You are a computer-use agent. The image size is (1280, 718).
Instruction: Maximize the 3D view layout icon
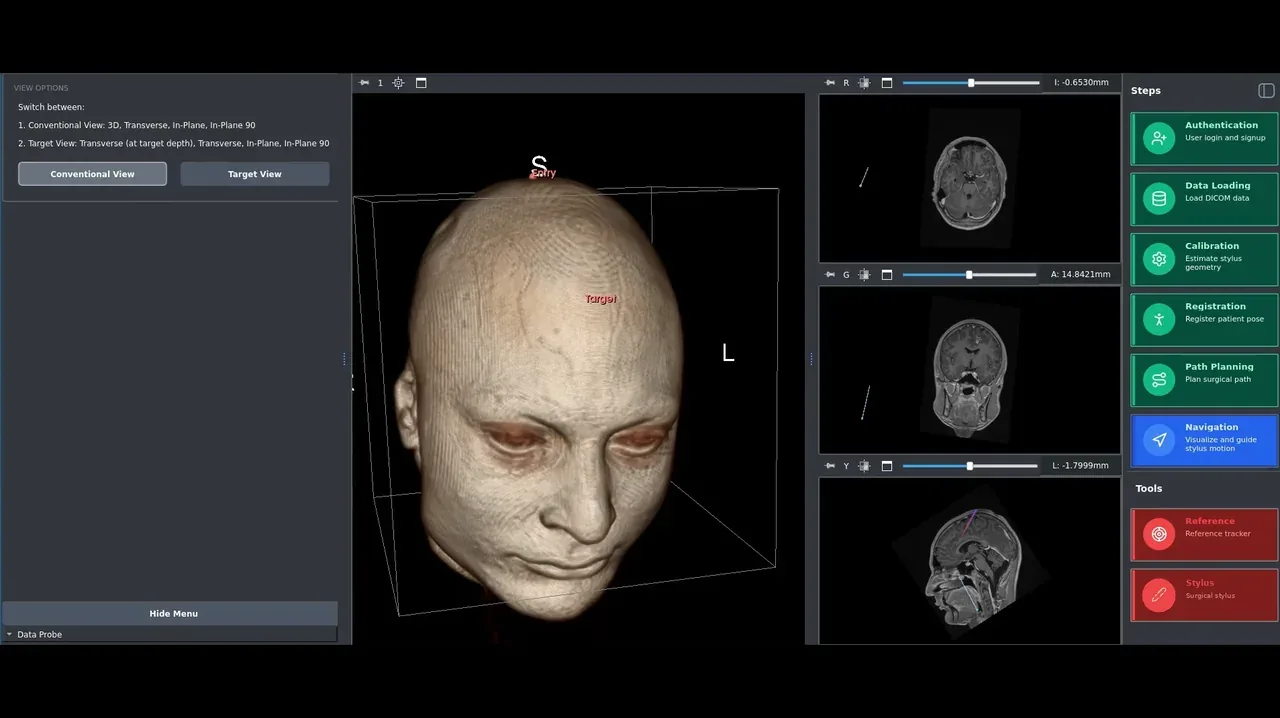coord(421,83)
